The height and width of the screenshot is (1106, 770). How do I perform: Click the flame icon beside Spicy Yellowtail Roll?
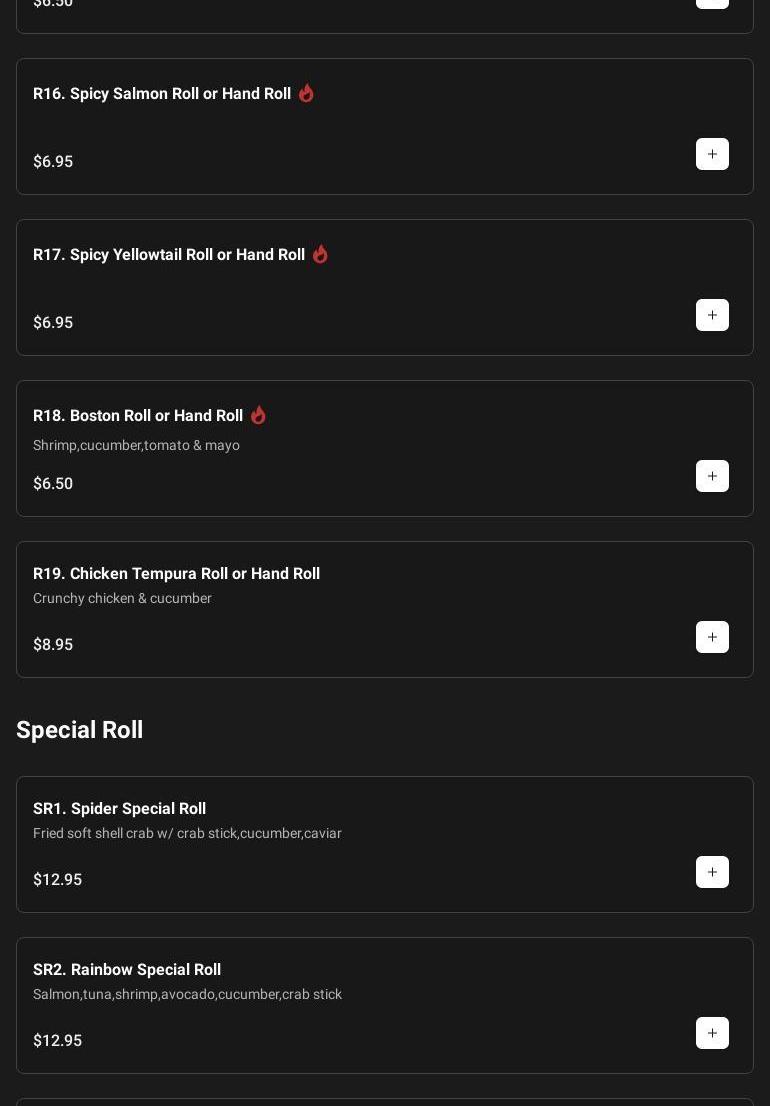pyautogui.click(x=320, y=254)
